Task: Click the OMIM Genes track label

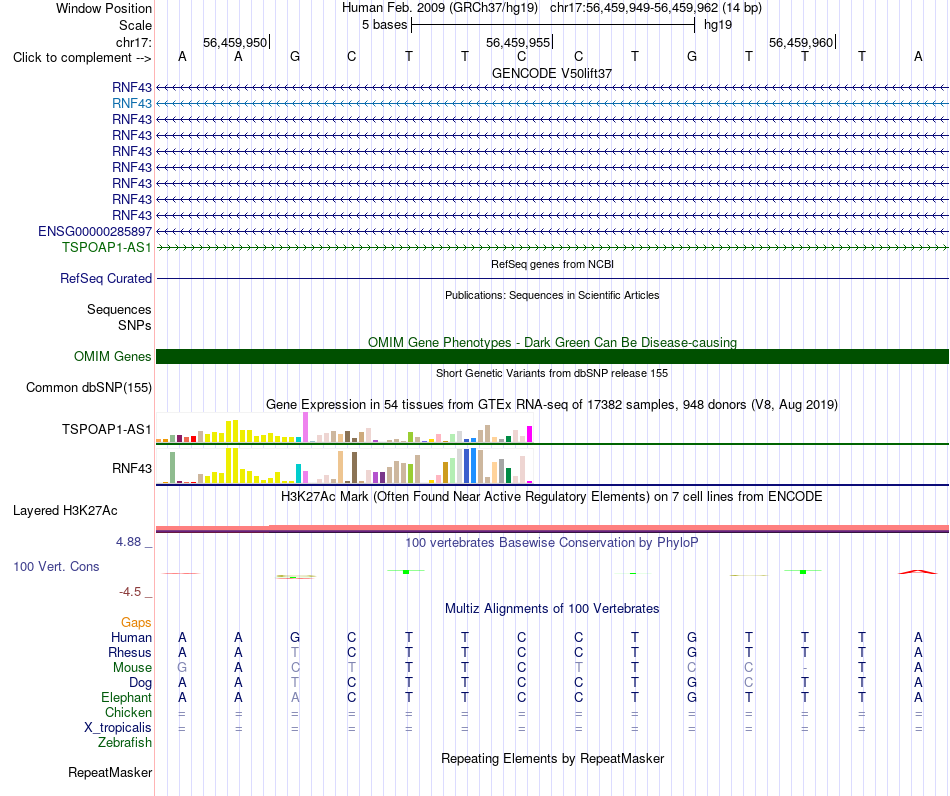Action: pos(112,356)
